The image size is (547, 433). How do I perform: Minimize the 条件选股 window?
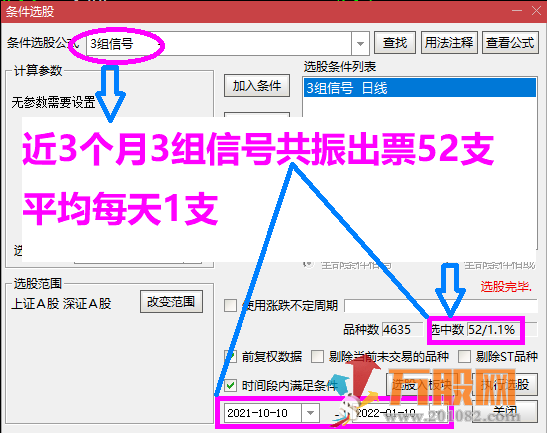(517, 11)
